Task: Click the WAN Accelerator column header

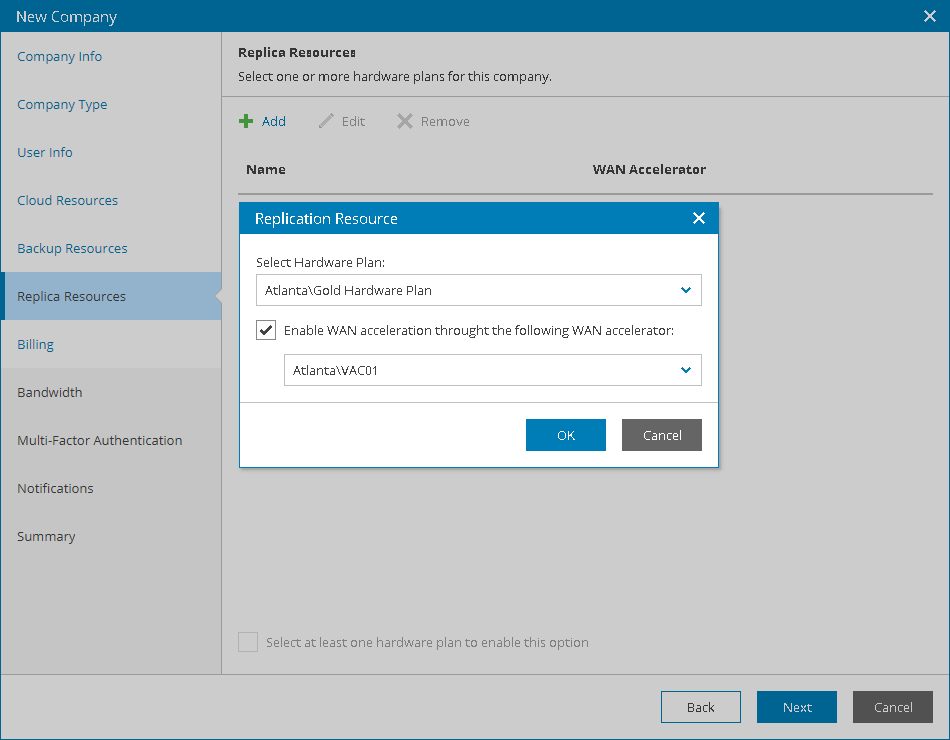Action: pyautogui.click(x=649, y=169)
